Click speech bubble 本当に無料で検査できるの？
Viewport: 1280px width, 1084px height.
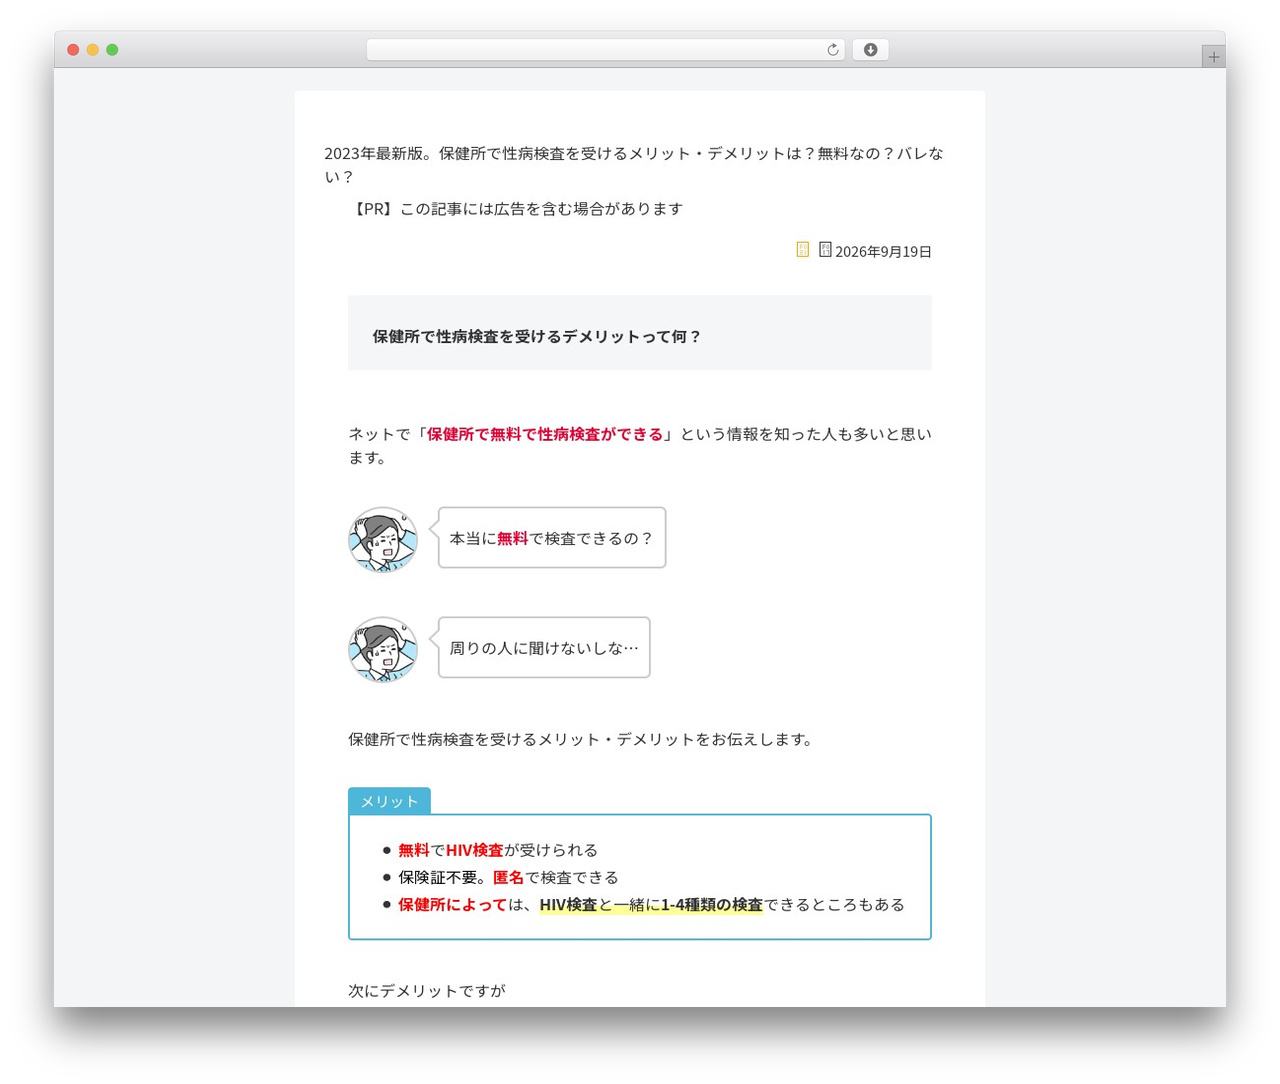click(552, 538)
